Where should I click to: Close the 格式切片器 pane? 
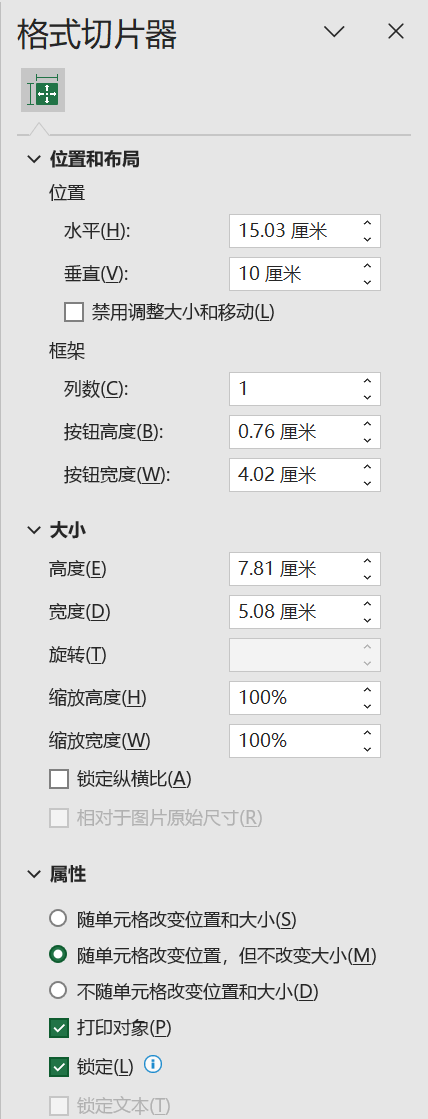point(396,31)
